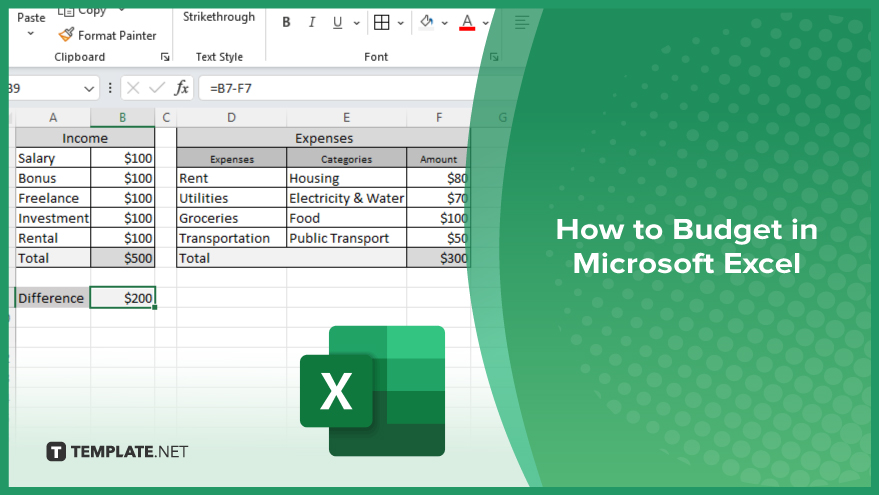Click the Strikethrough button

tap(219, 17)
